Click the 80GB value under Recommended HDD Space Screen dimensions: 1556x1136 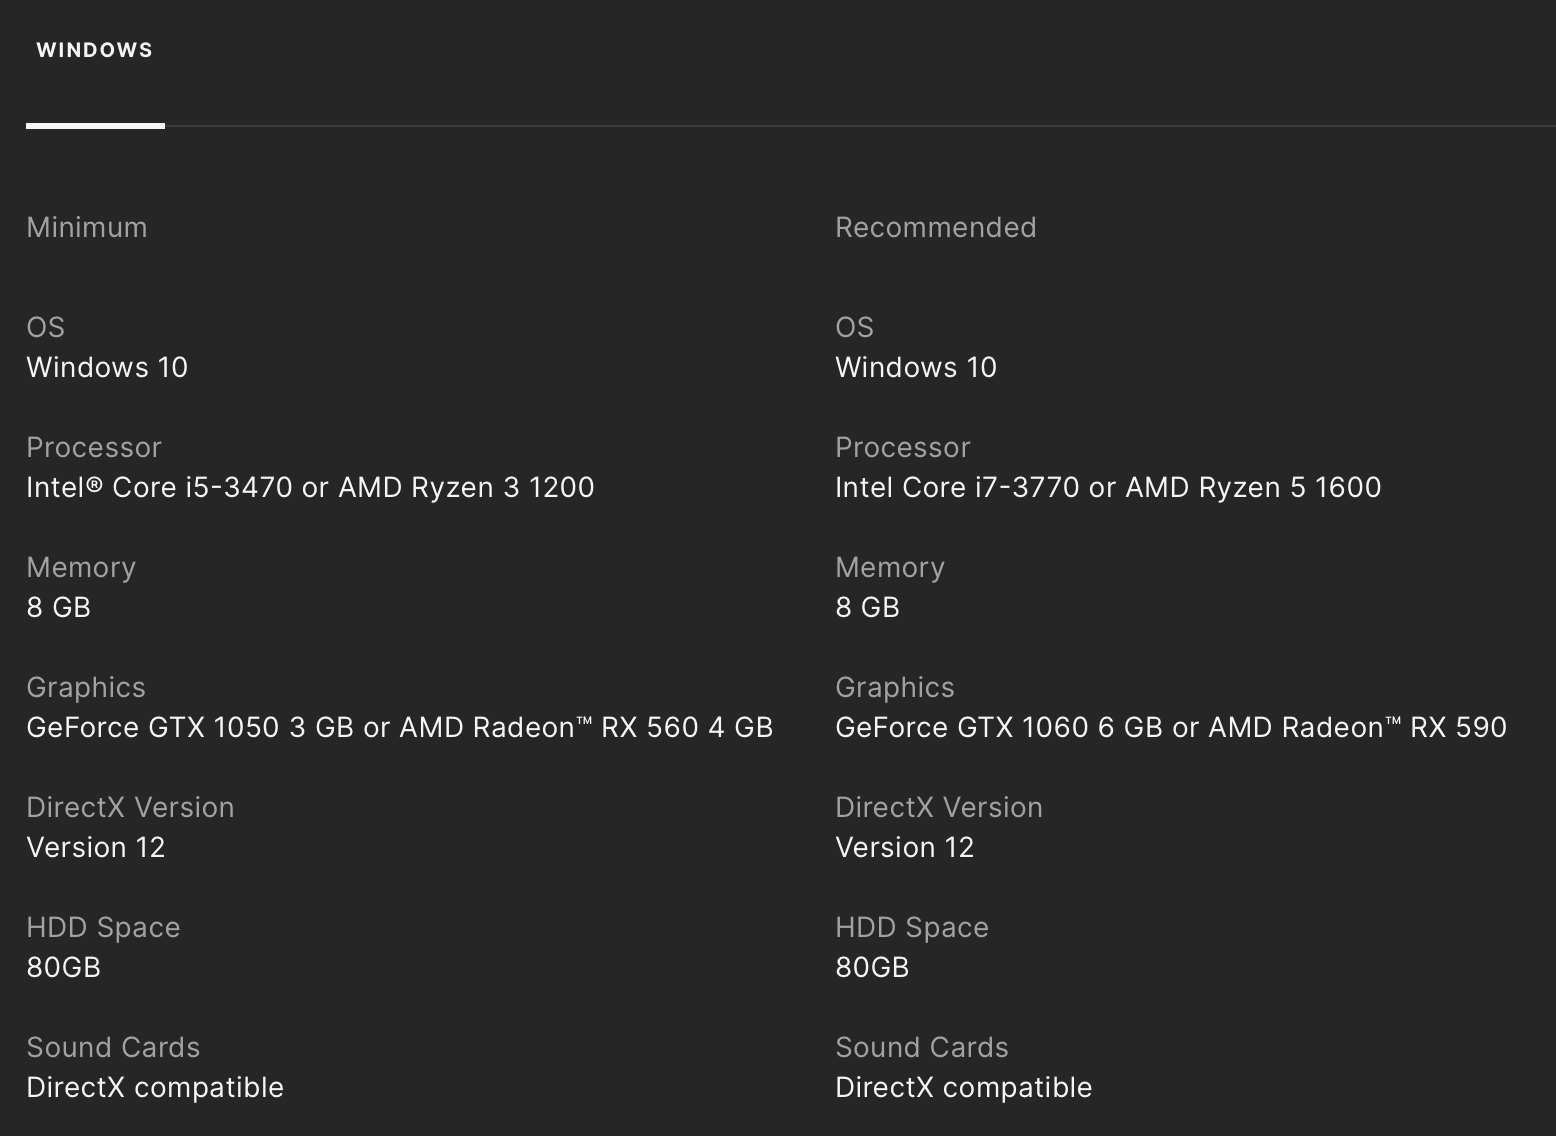point(872,968)
